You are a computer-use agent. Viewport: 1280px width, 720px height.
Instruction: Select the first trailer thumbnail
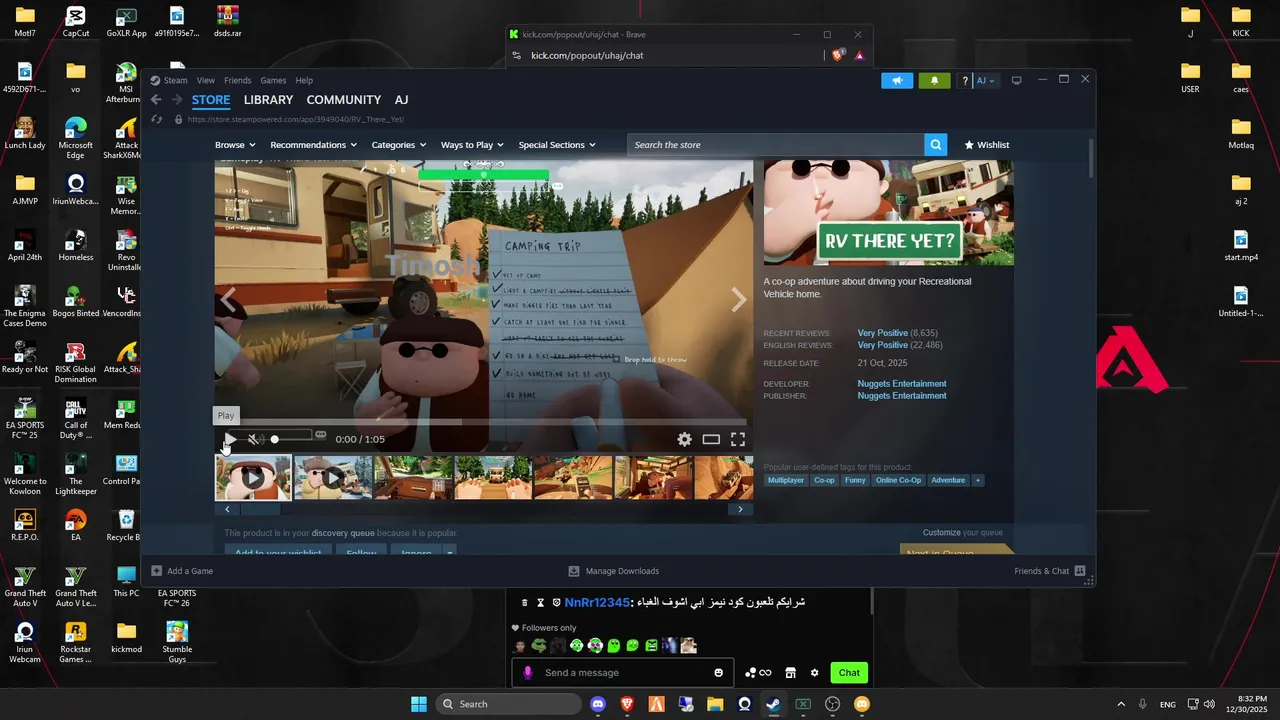[254, 478]
